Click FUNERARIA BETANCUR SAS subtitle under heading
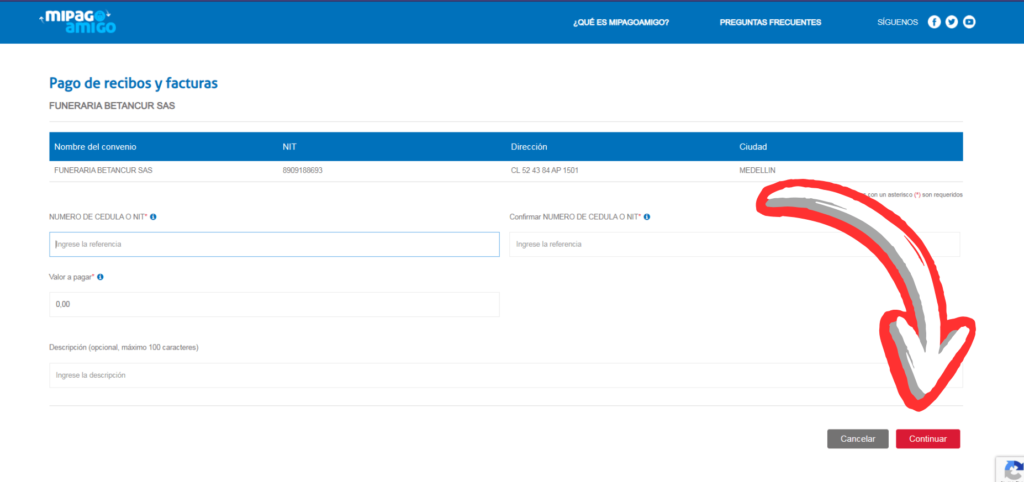Viewport: 1024px width, 482px height. 112,105
